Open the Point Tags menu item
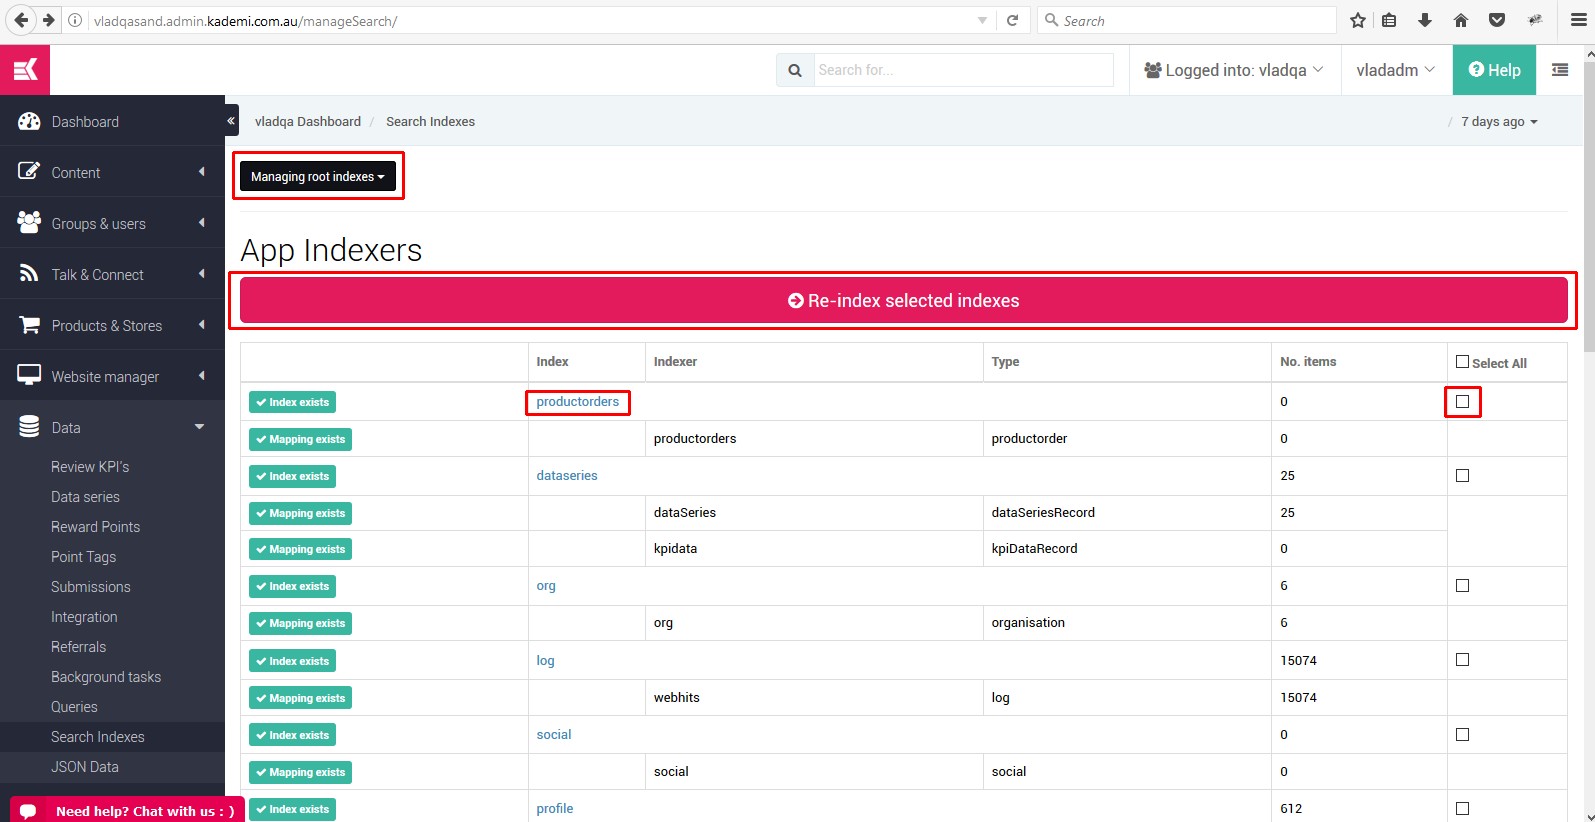 click(84, 556)
